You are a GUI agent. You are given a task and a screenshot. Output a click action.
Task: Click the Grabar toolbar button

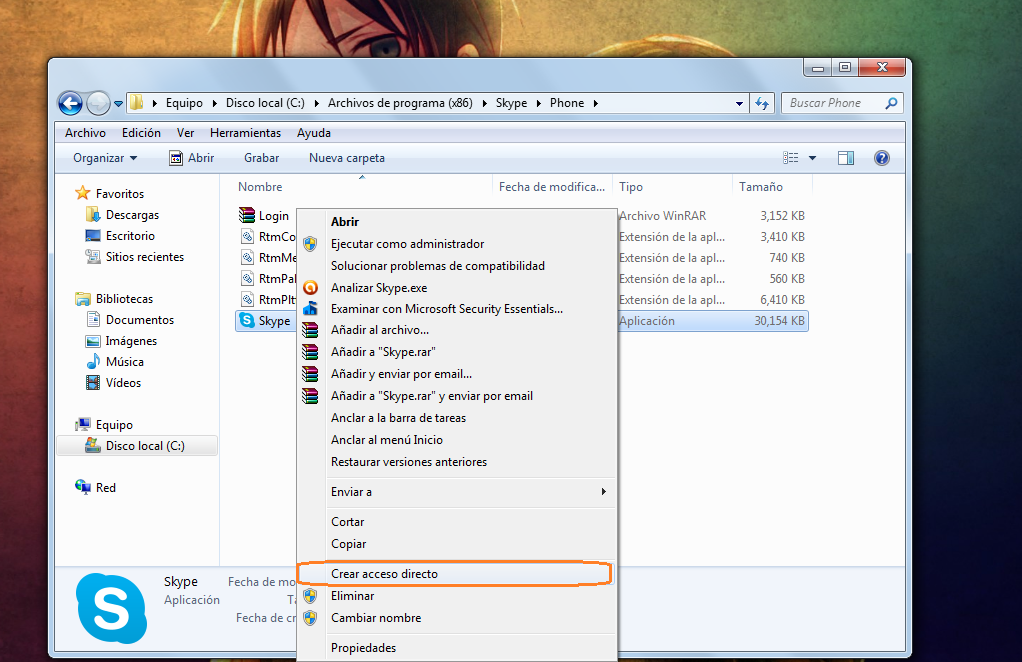click(261, 158)
